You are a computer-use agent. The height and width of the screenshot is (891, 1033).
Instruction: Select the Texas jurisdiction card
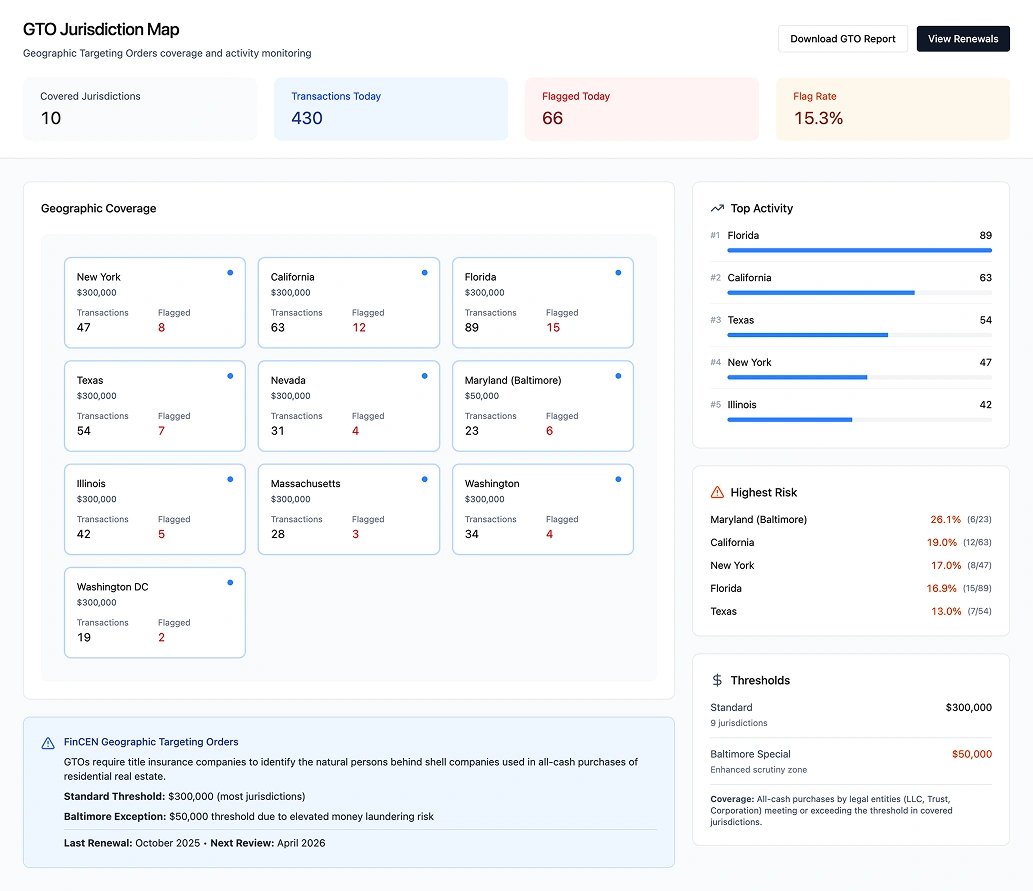[154, 406]
